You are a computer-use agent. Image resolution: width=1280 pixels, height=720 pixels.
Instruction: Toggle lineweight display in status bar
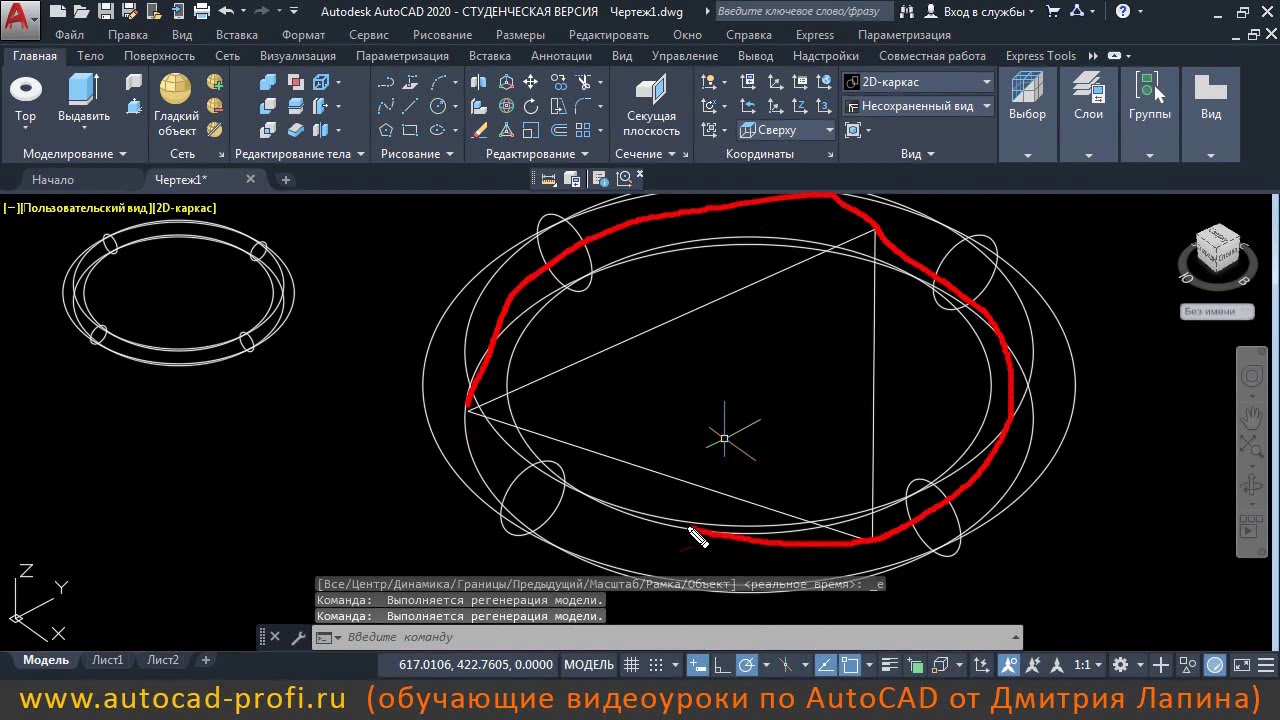[x=888, y=665]
